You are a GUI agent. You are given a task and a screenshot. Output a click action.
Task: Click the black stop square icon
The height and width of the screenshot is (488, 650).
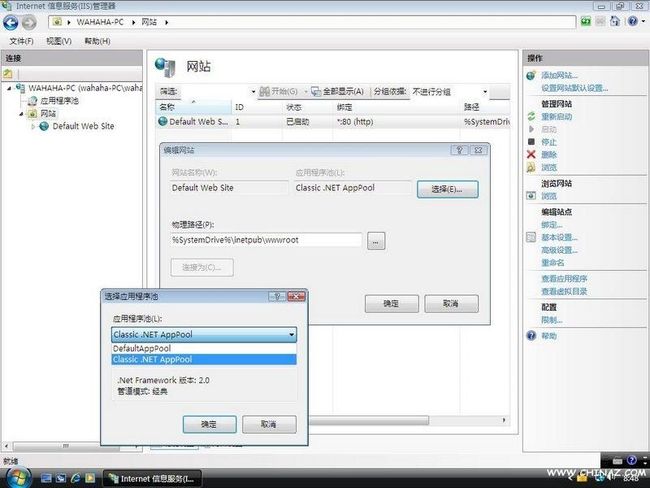[531, 142]
